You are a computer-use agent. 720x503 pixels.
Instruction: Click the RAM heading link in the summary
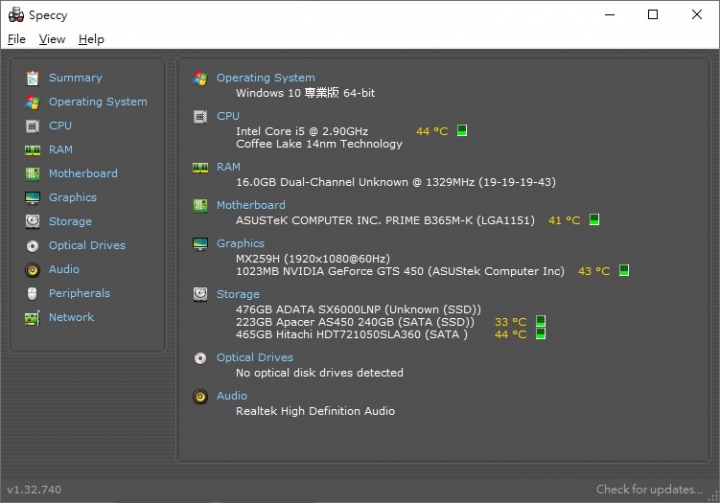pos(229,167)
